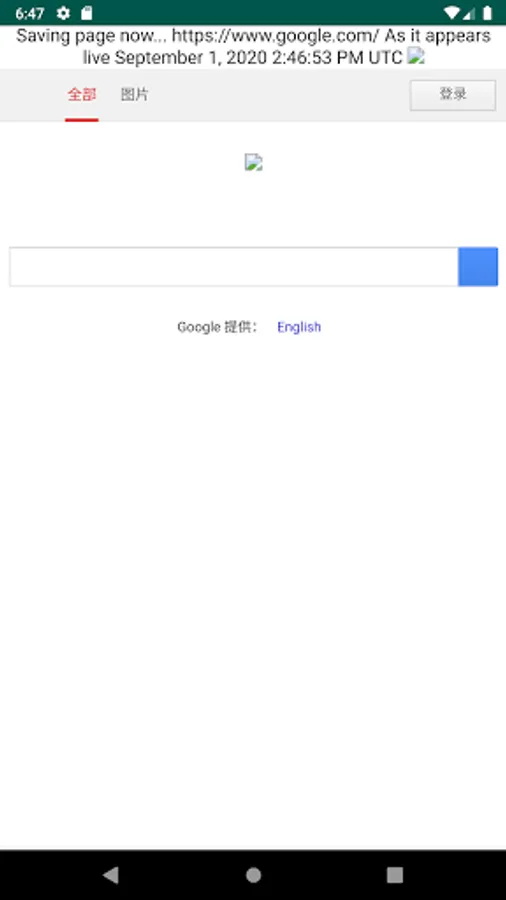Tap the Android home circle button

pyautogui.click(x=253, y=875)
